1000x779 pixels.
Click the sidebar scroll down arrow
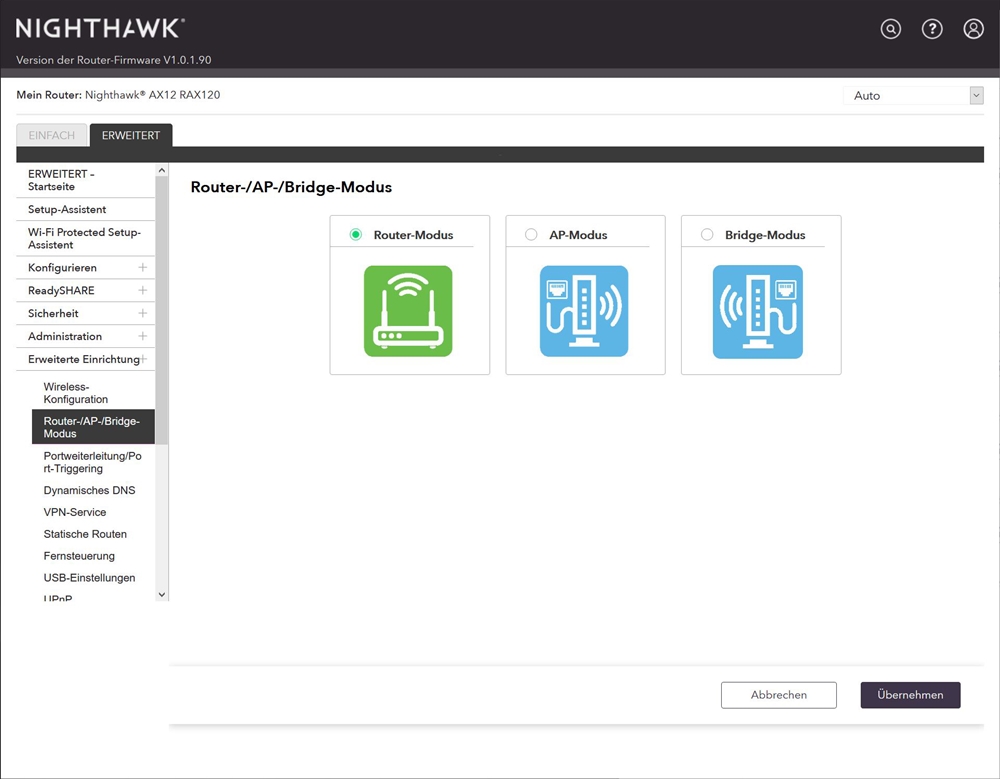point(162,594)
